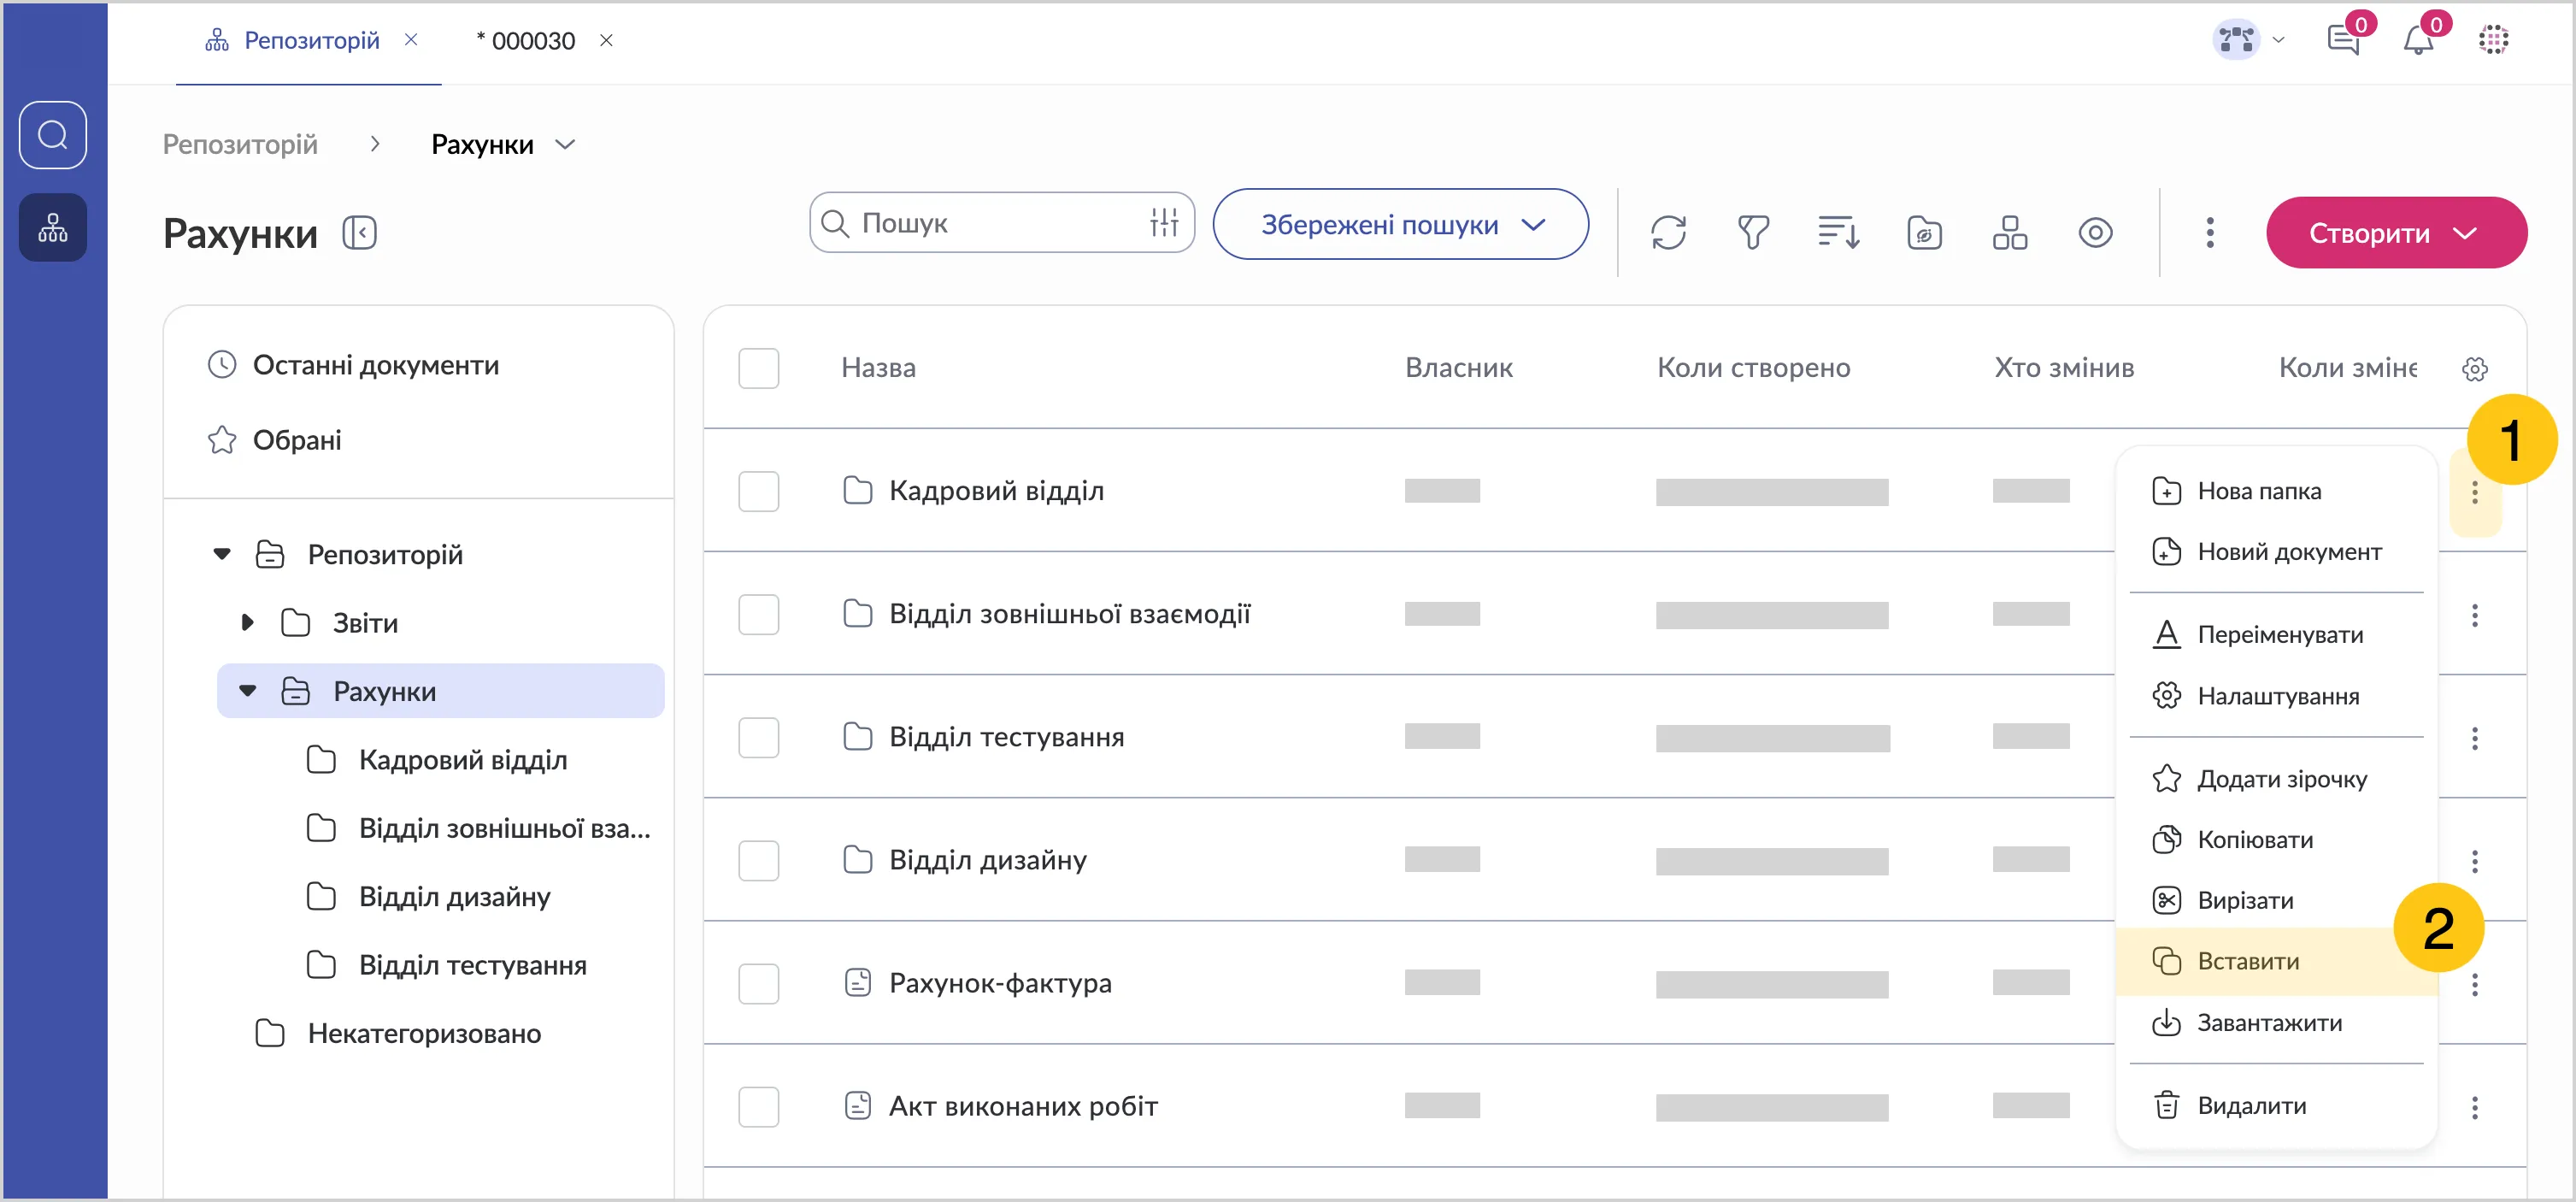Viewport: 2576px width, 1202px height.
Task: Click the refresh icon in toolbar
Action: (x=1668, y=233)
